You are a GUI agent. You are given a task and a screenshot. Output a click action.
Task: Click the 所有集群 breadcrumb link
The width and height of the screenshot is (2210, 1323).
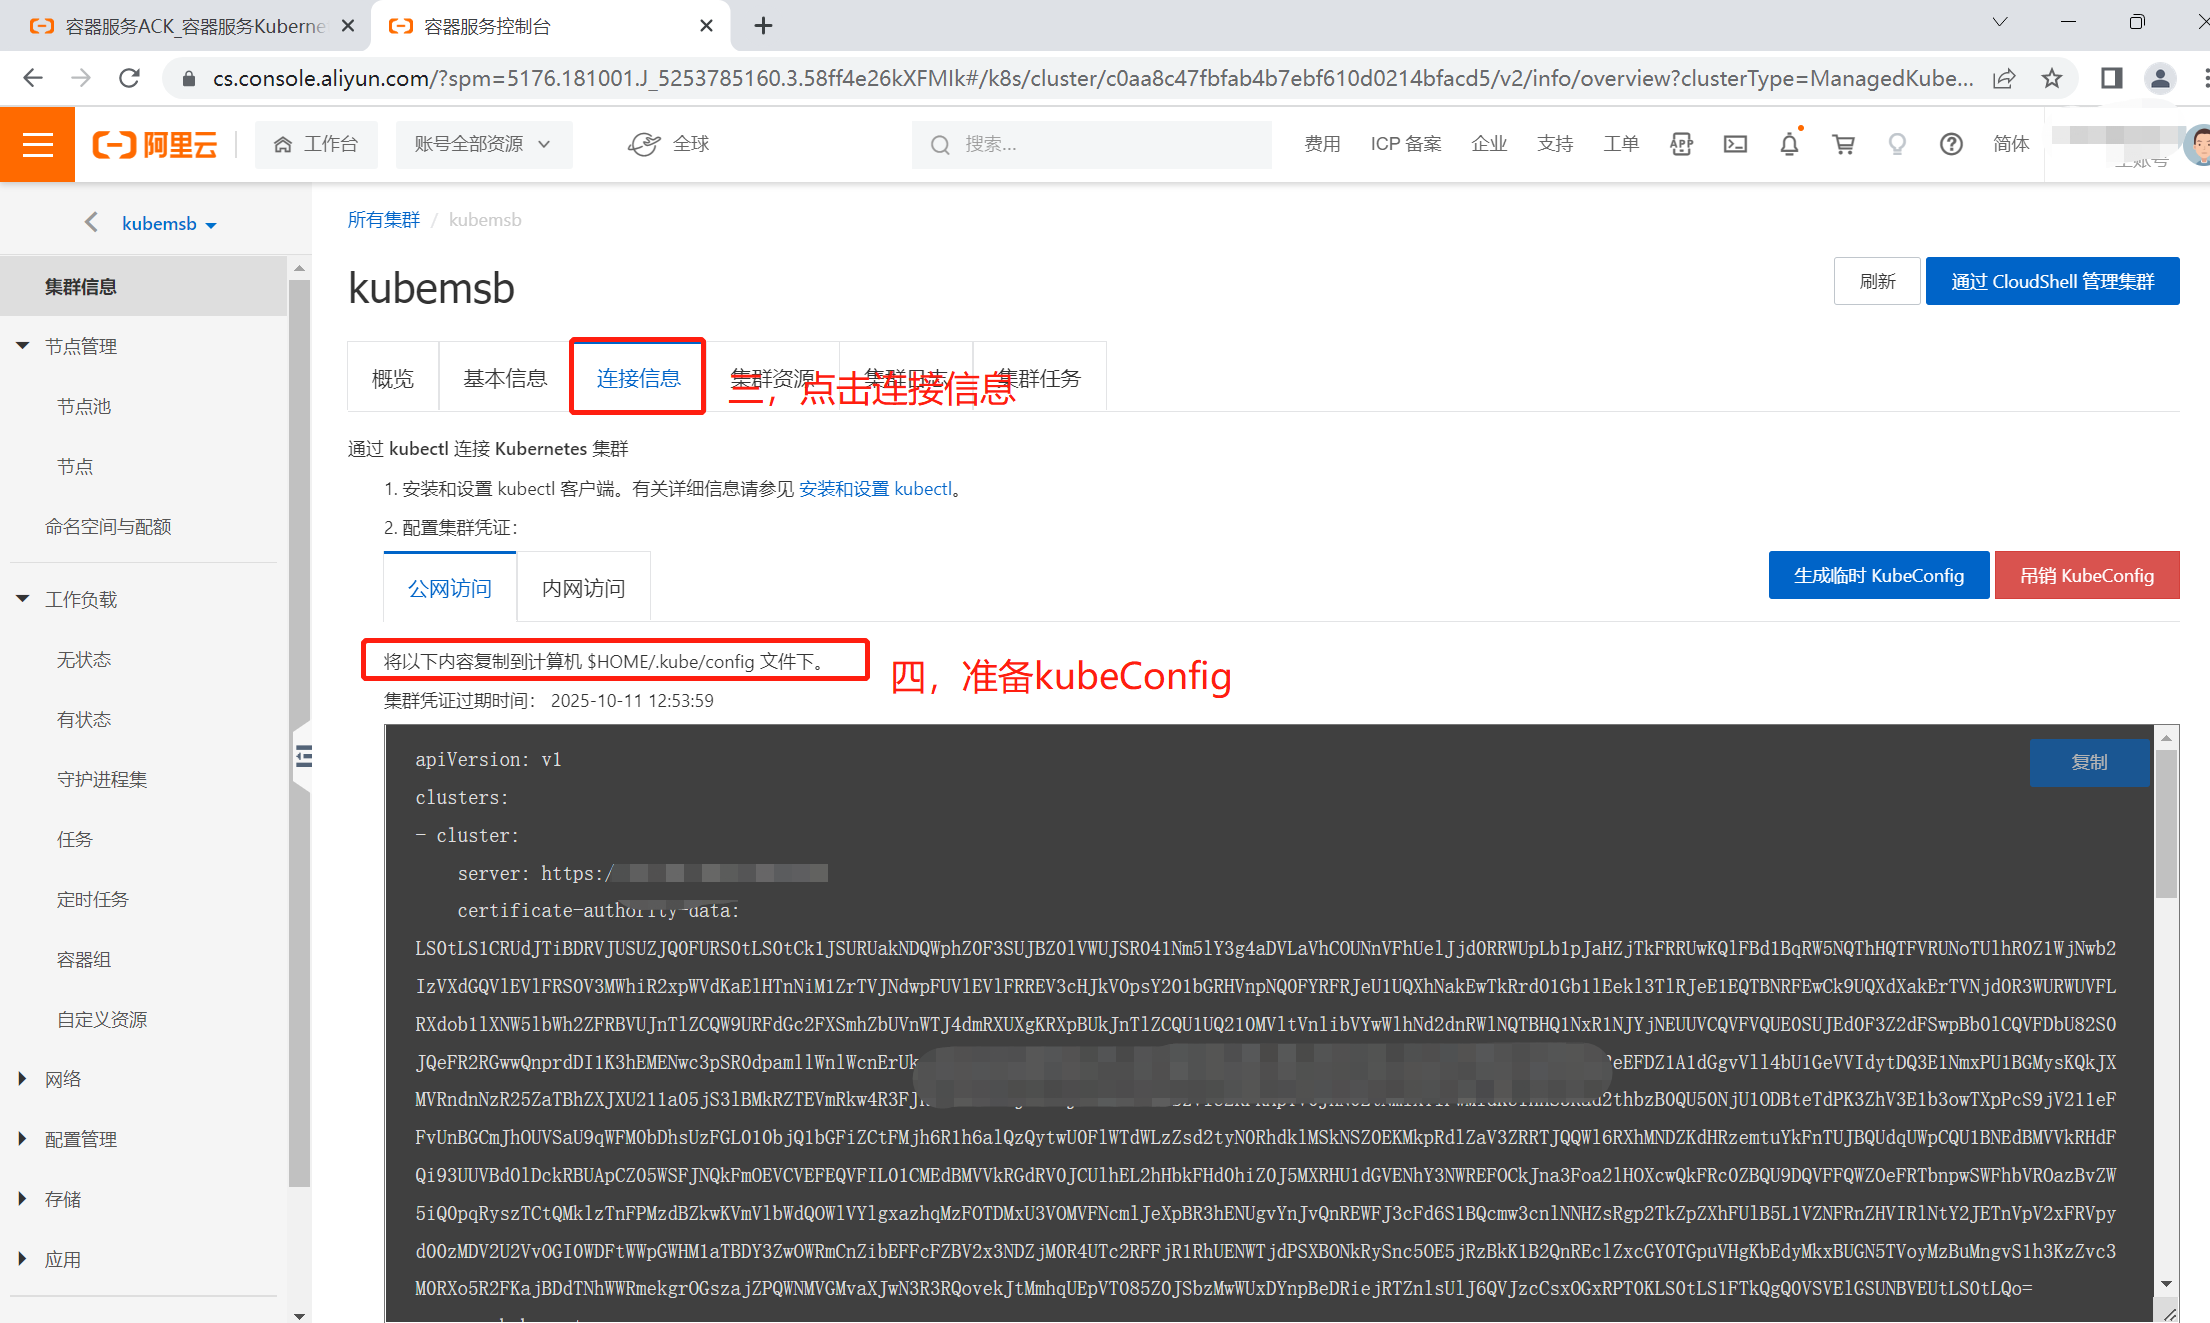tap(384, 220)
